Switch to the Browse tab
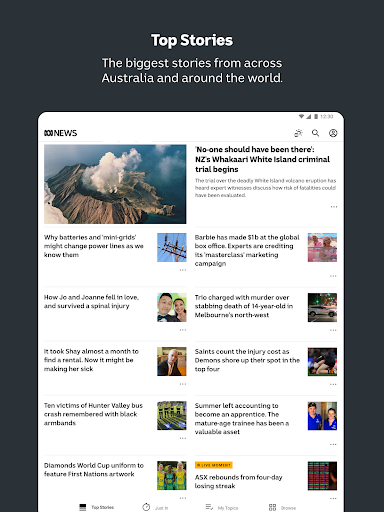Viewport: 384px width, 512px height. coord(283,507)
